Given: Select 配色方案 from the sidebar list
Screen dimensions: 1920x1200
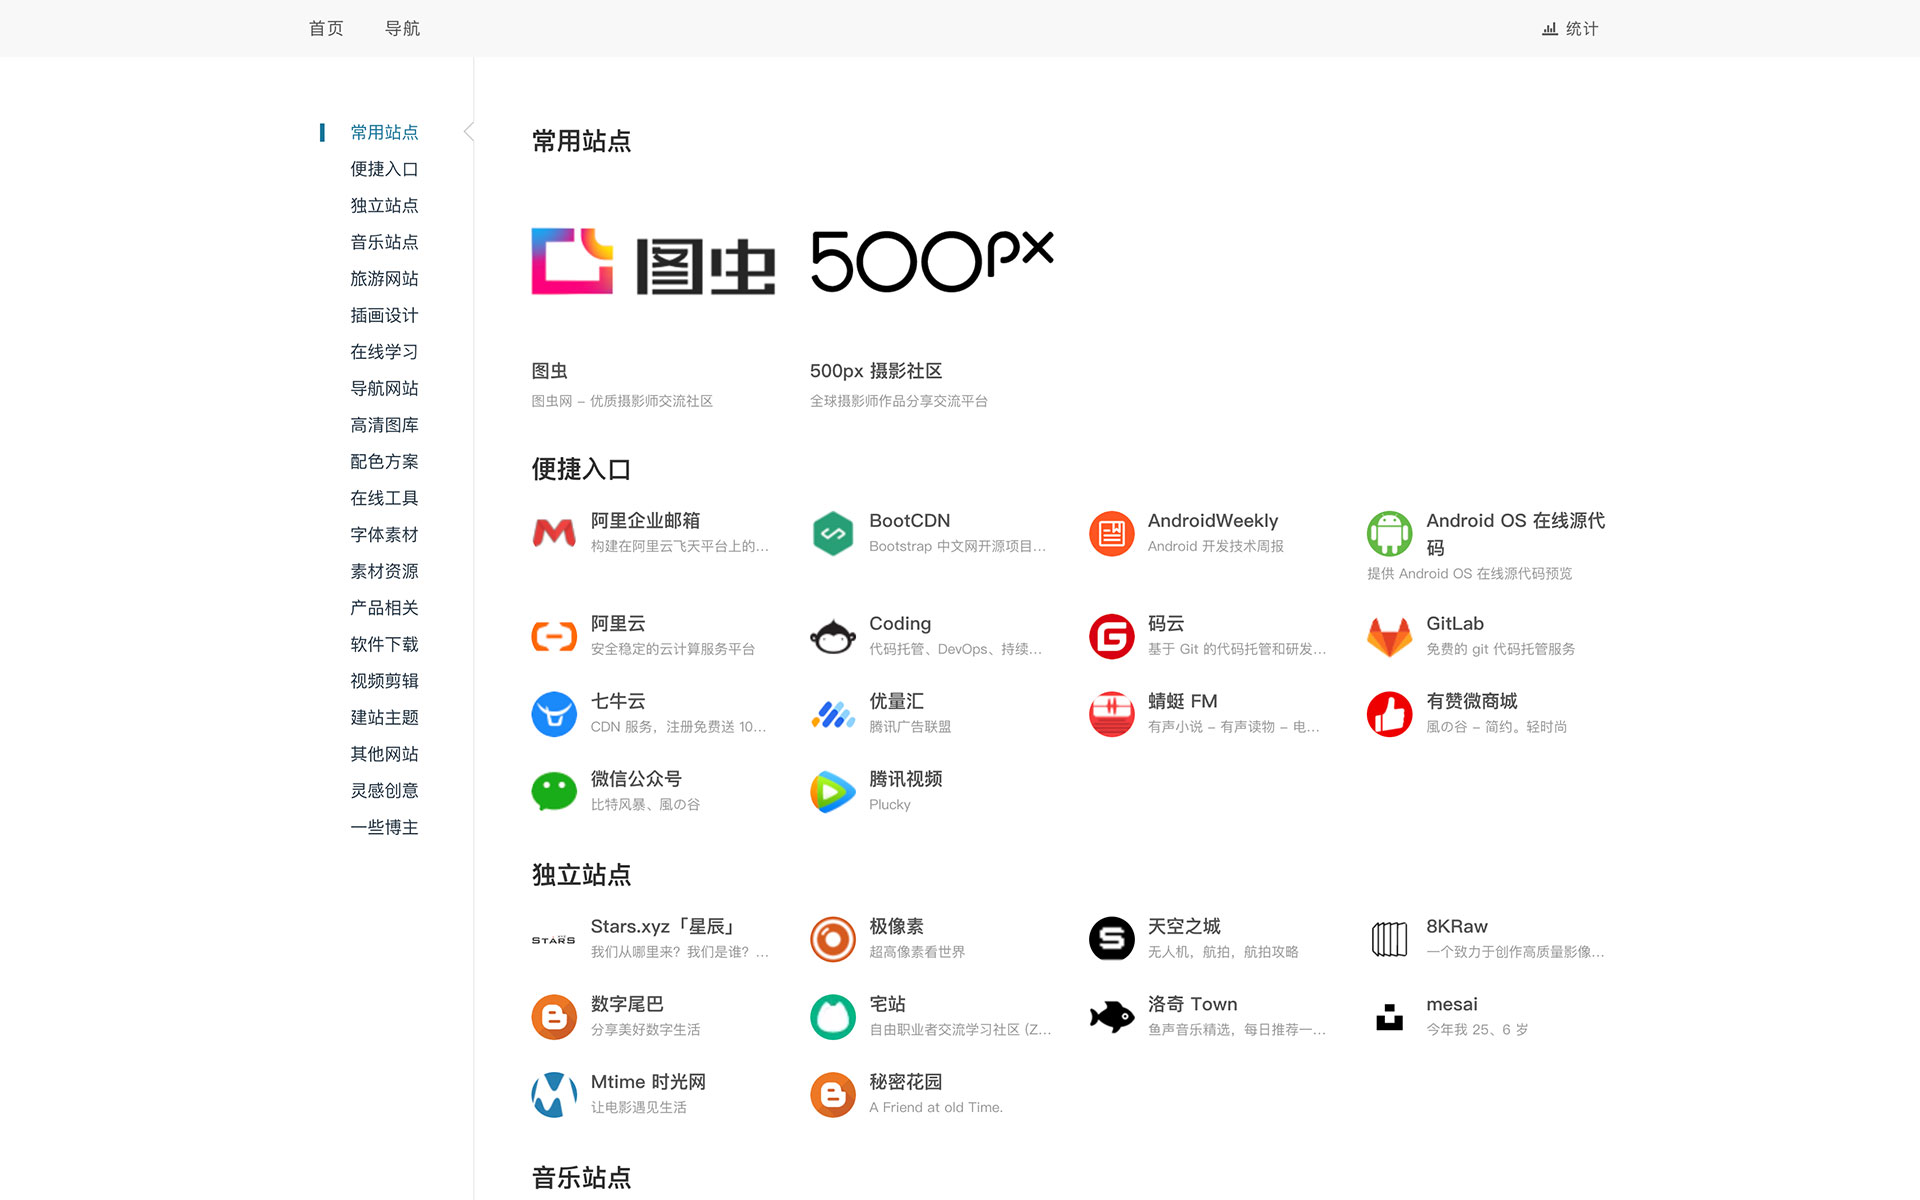Looking at the screenshot, I should pos(384,462).
